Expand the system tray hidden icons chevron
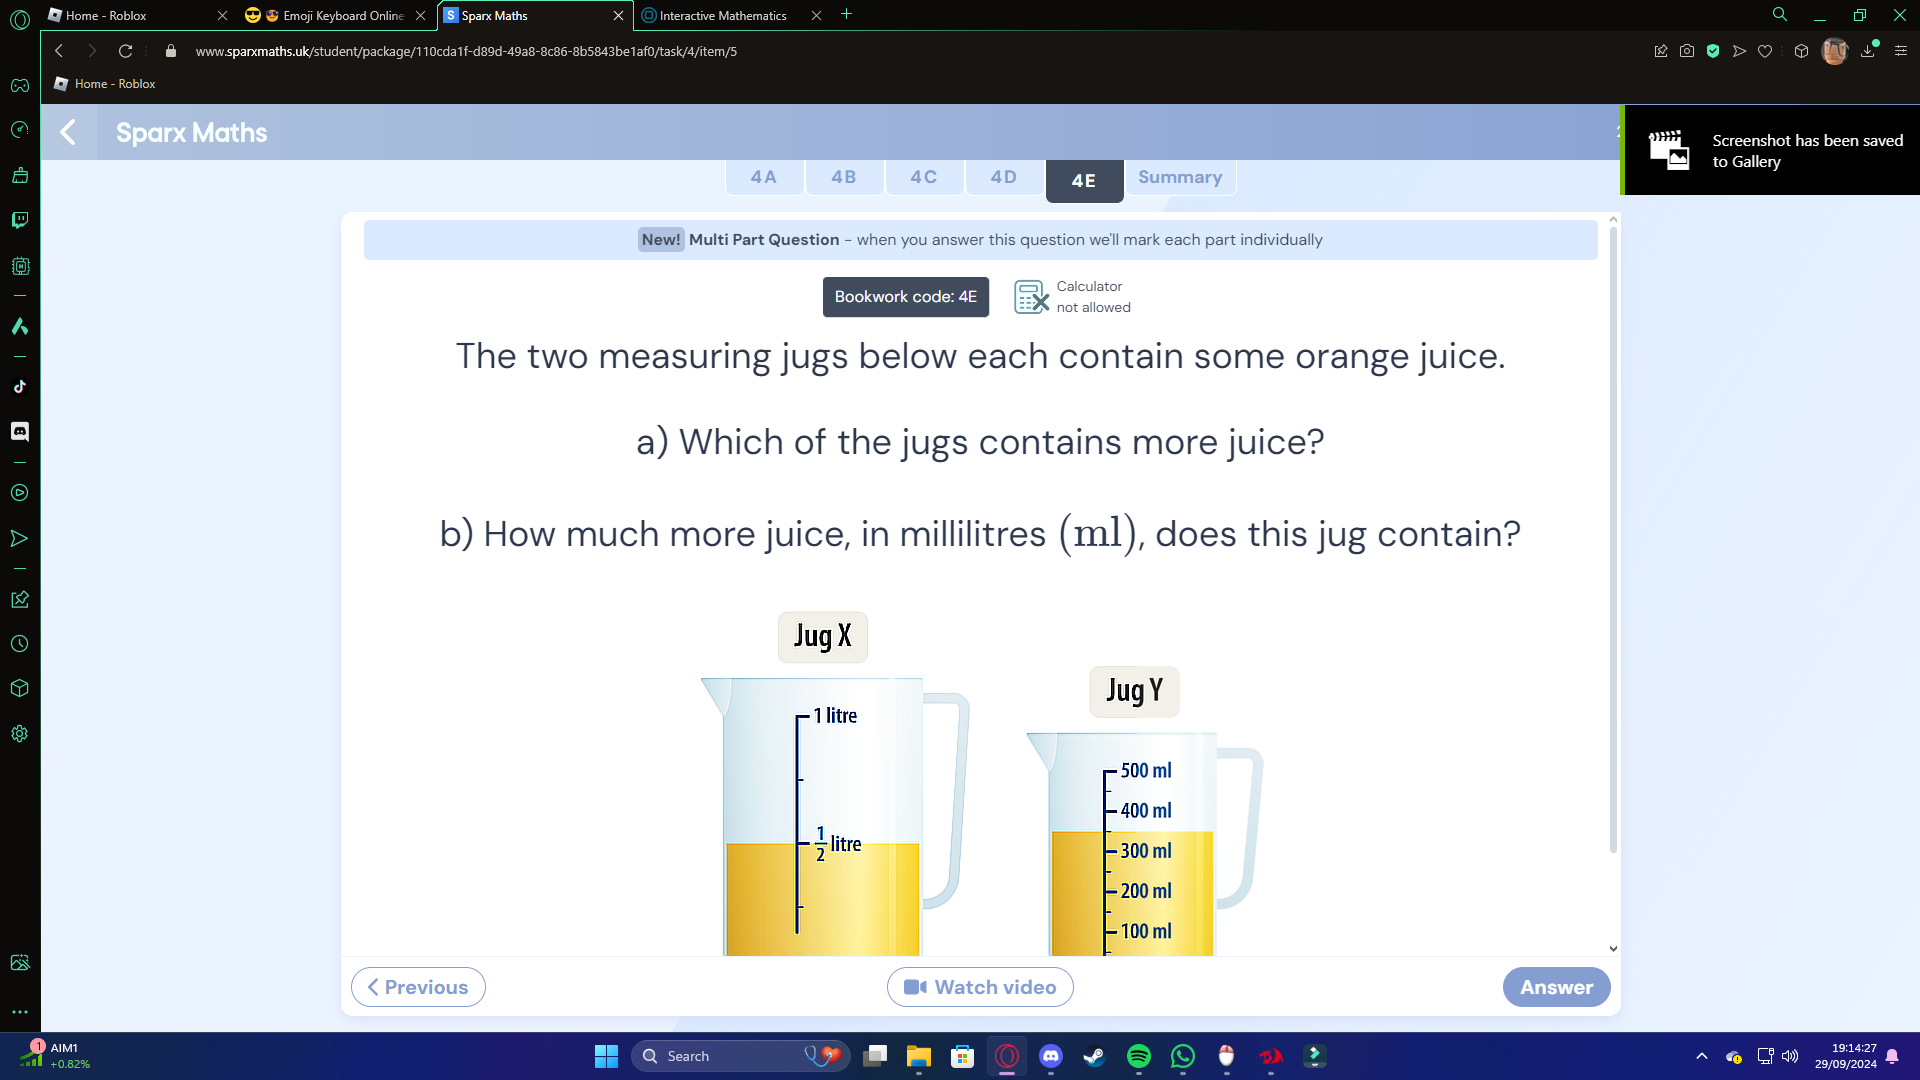The width and height of the screenshot is (1920, 1080). [x=1702, y=1056]
